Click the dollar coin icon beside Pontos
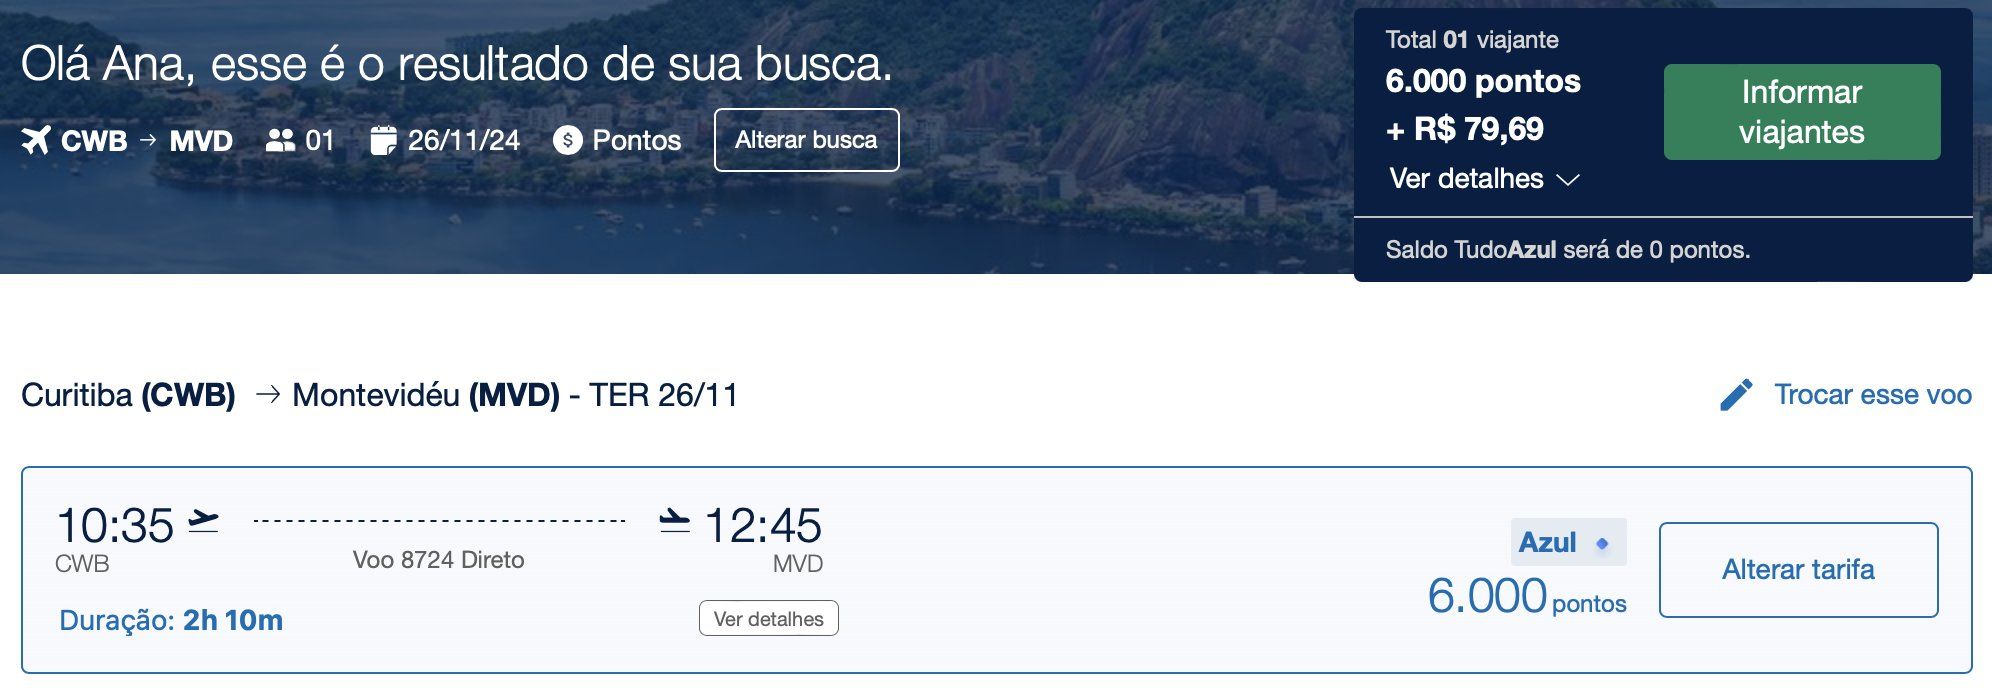Screen dimensions: 1992x698 pos(567,140)
